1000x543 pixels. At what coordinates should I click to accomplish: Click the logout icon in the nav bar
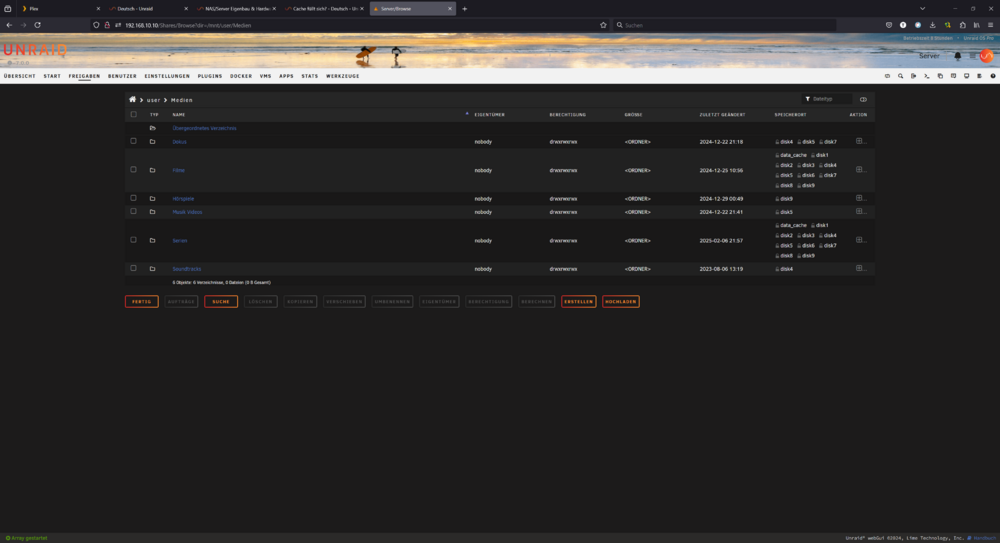point(913,76)
